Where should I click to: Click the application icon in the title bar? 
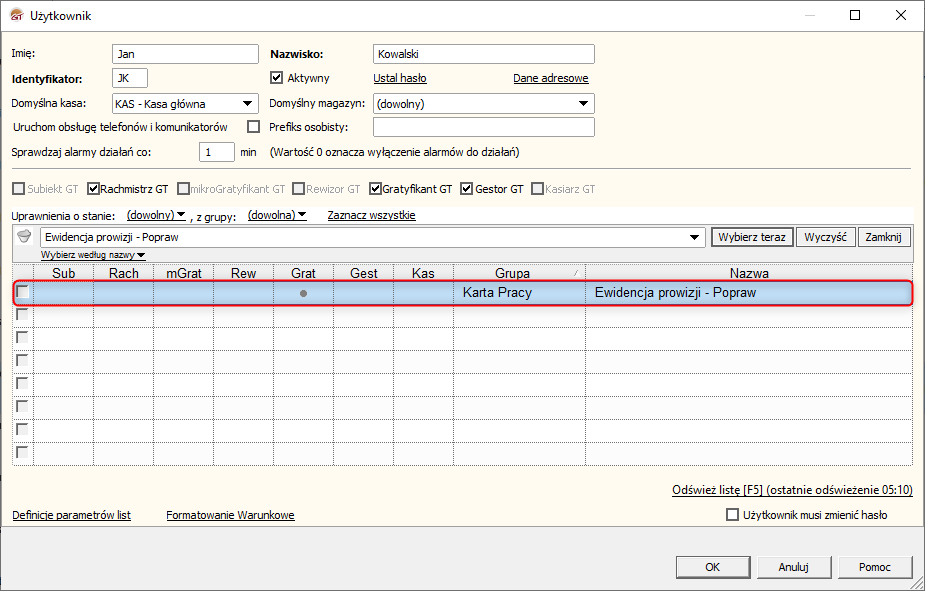(x=16, y=15)
